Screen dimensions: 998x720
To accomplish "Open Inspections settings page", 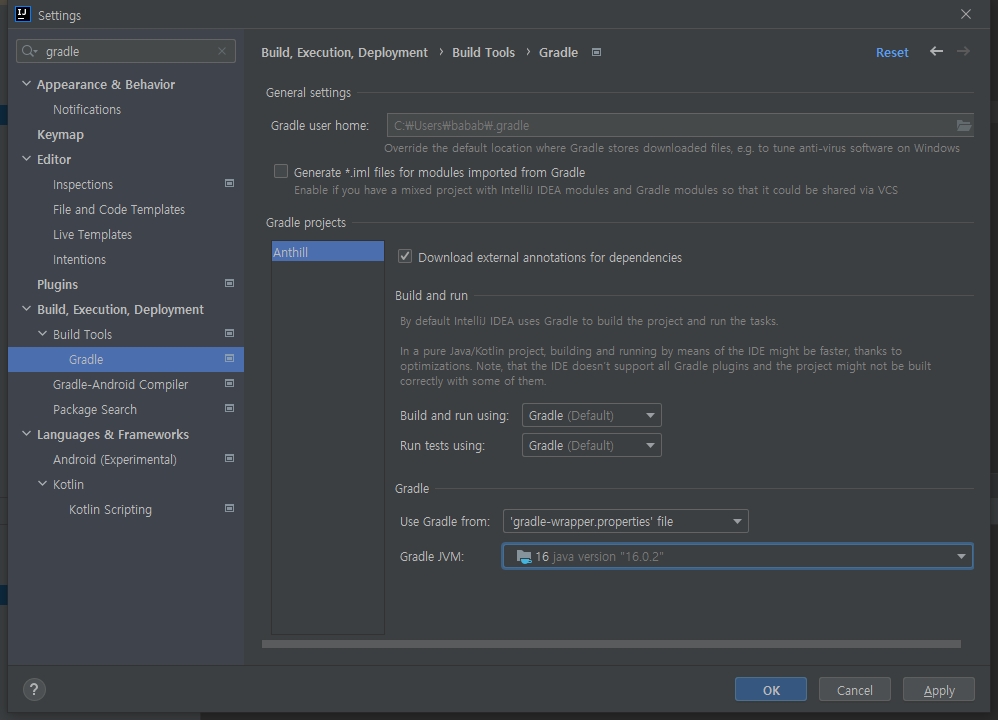I will [x=83, y=185].
